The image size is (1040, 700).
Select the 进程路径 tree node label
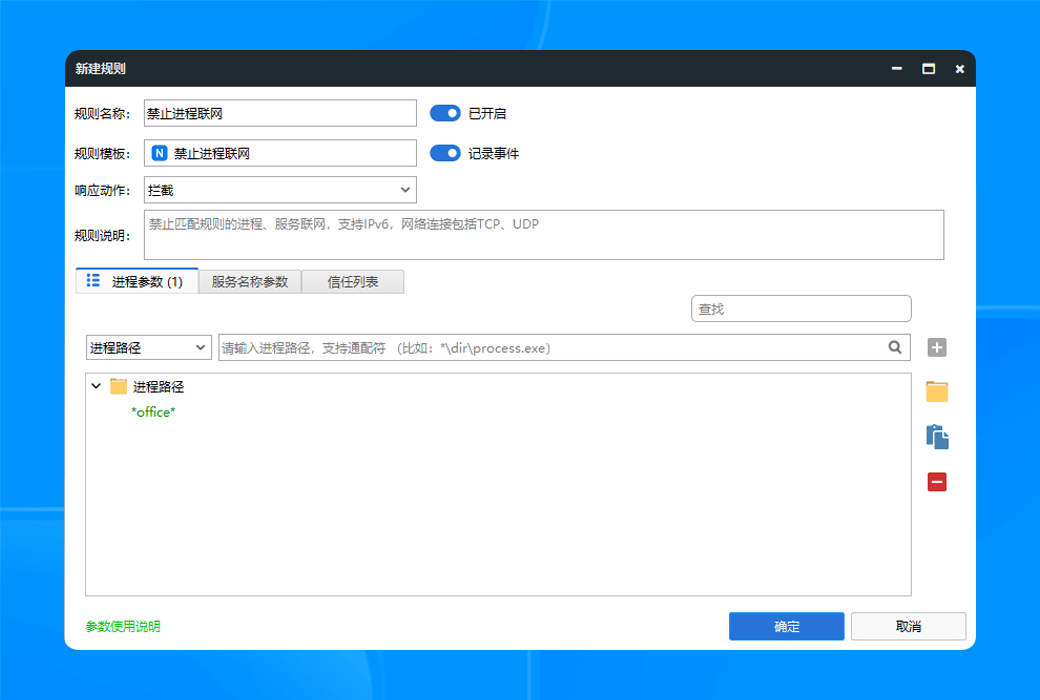click(x=159, y=387)
